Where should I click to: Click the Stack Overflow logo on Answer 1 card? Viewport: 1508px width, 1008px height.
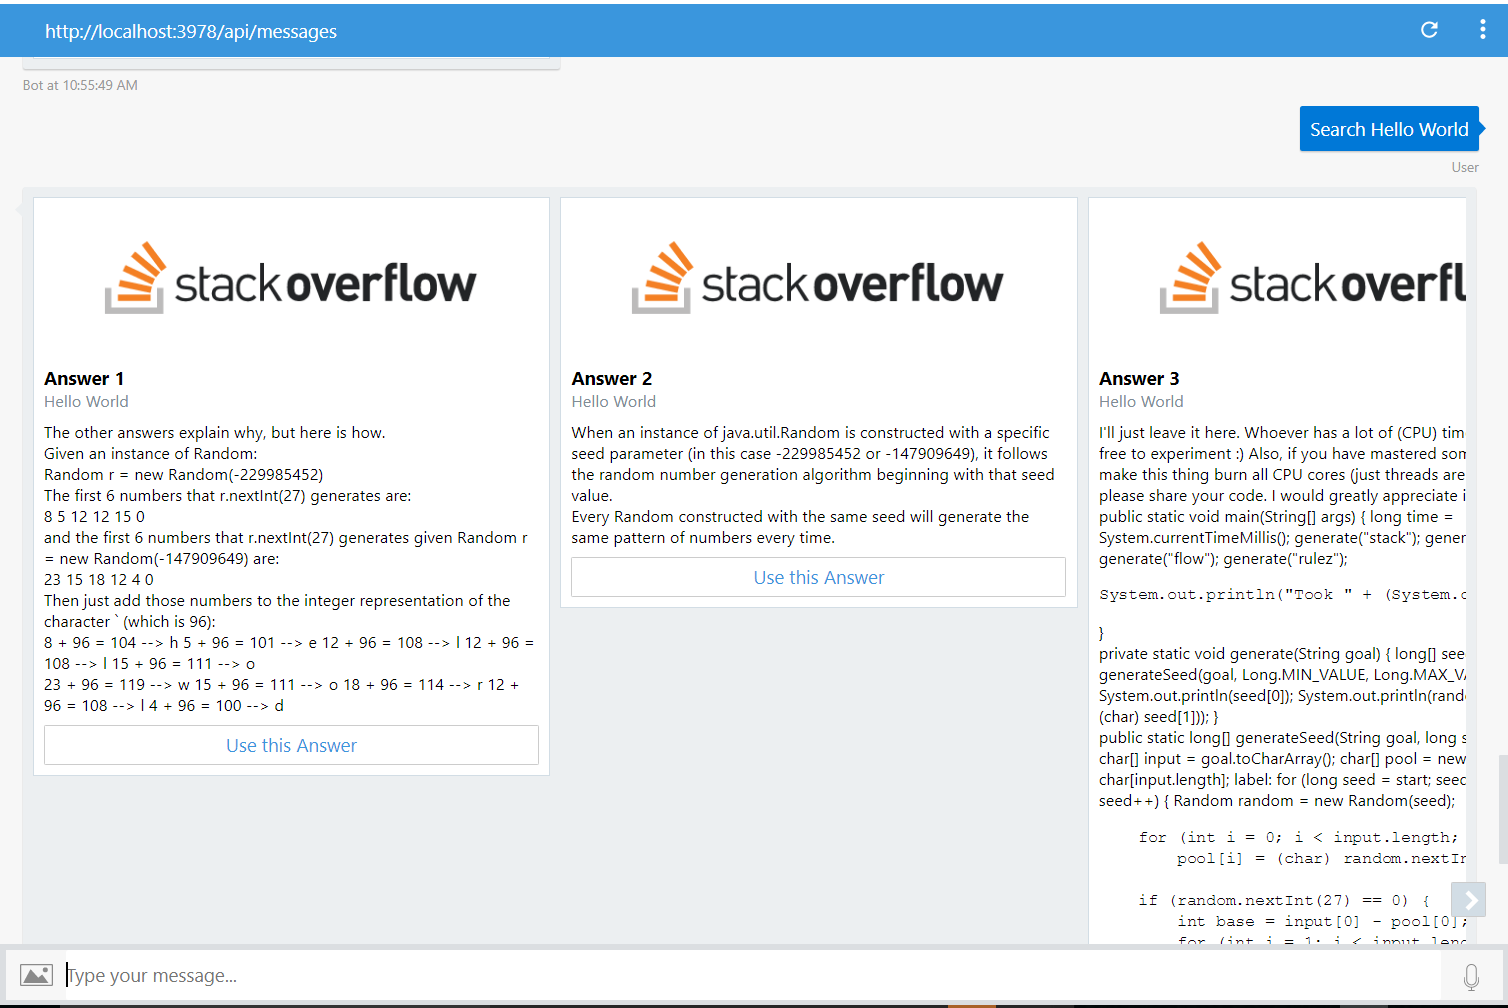pos(291,277)
